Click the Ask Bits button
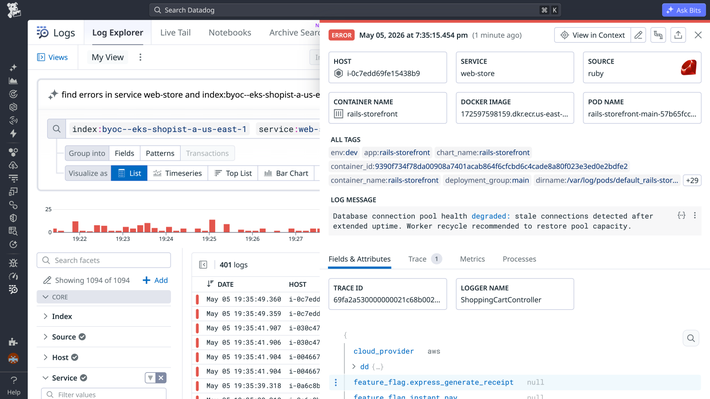 coord(684,10)
